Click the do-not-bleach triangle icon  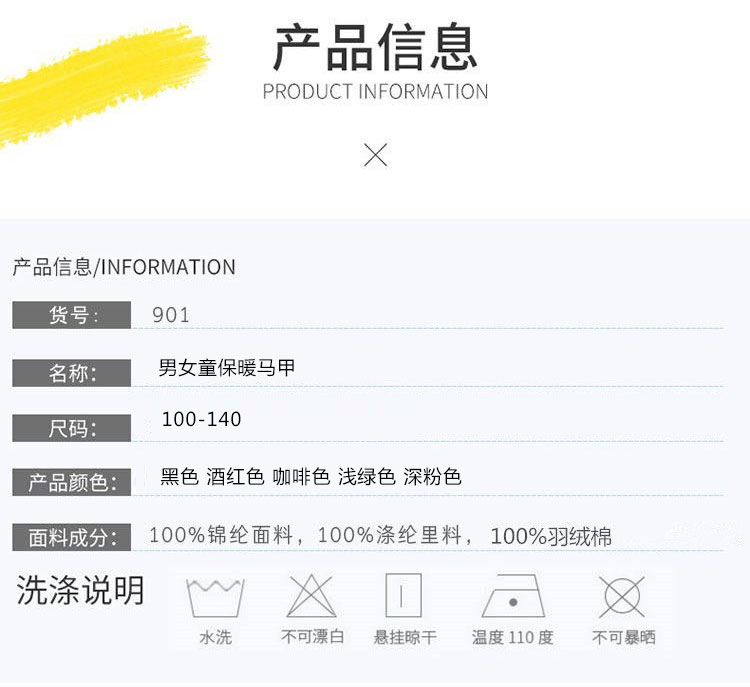[x=311, y=596]
